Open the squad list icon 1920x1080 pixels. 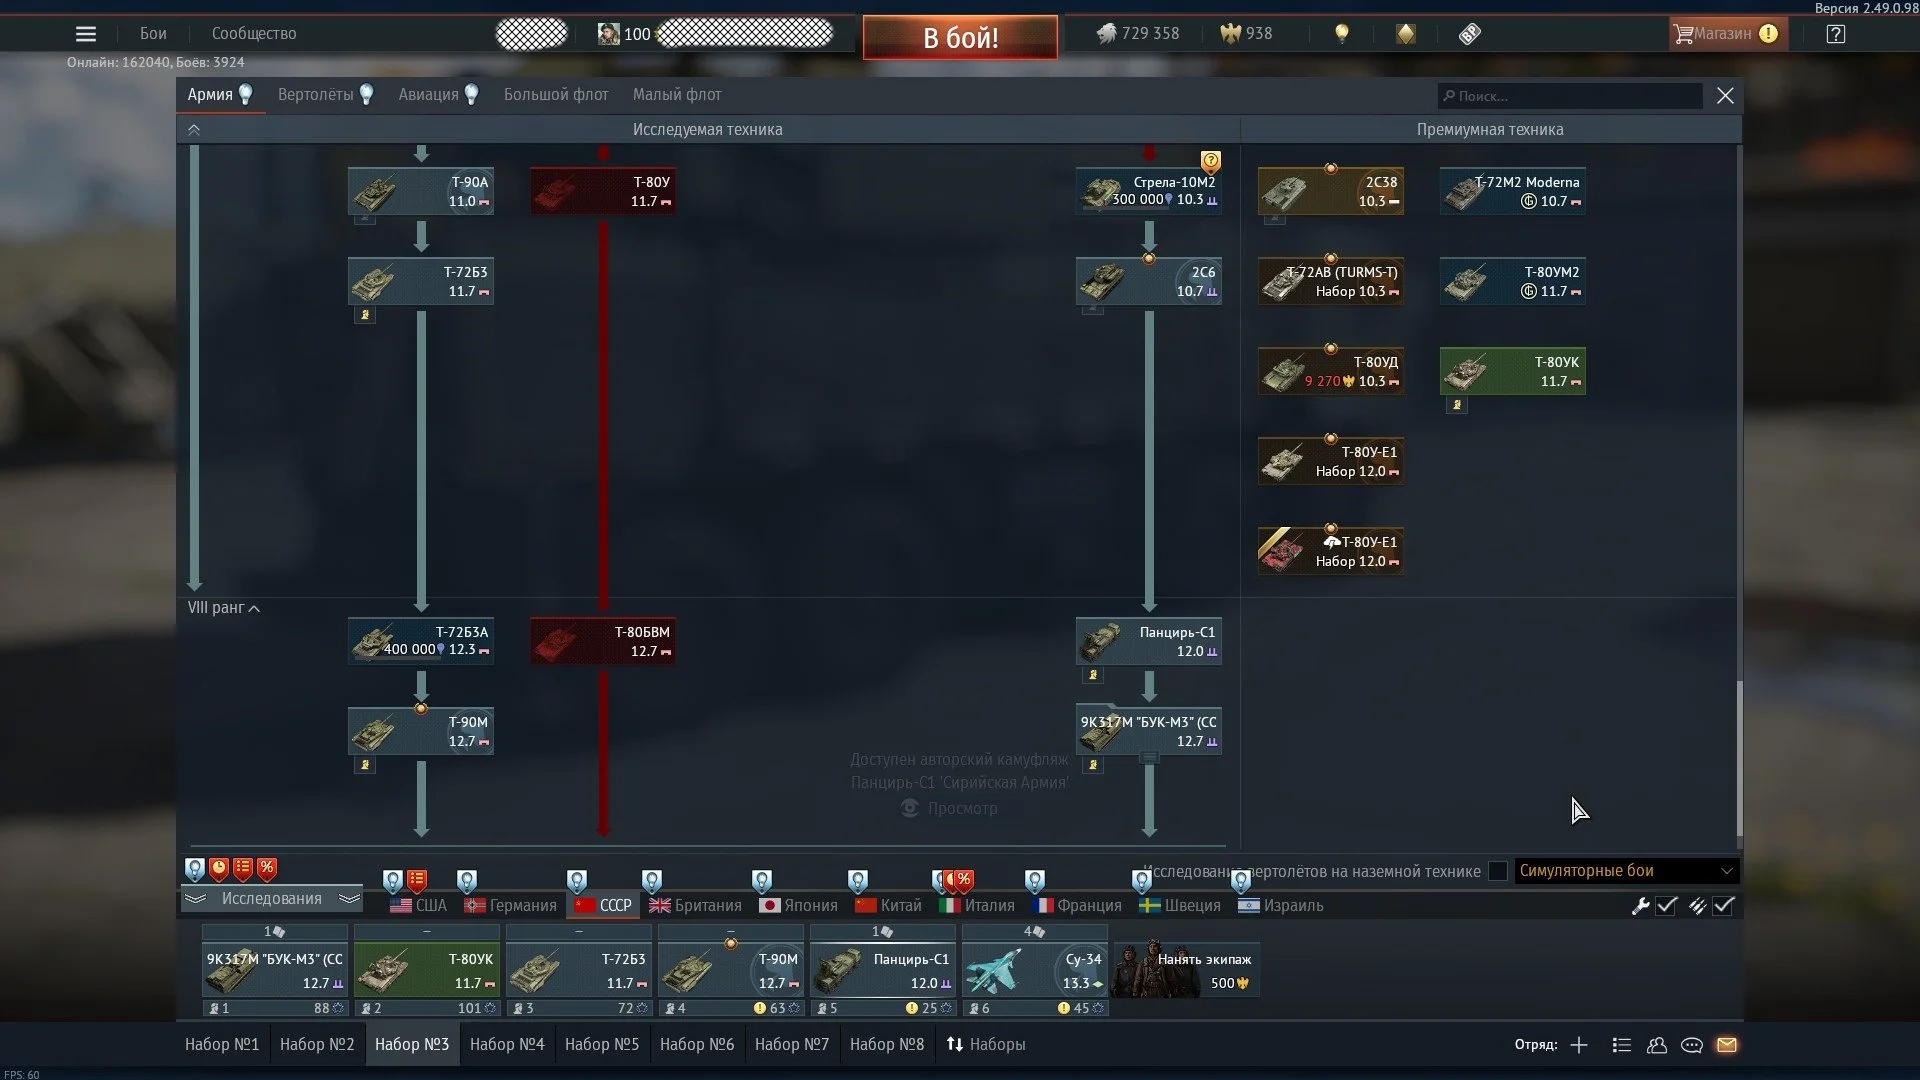pyautogui.click(x=1622, y=1045)
